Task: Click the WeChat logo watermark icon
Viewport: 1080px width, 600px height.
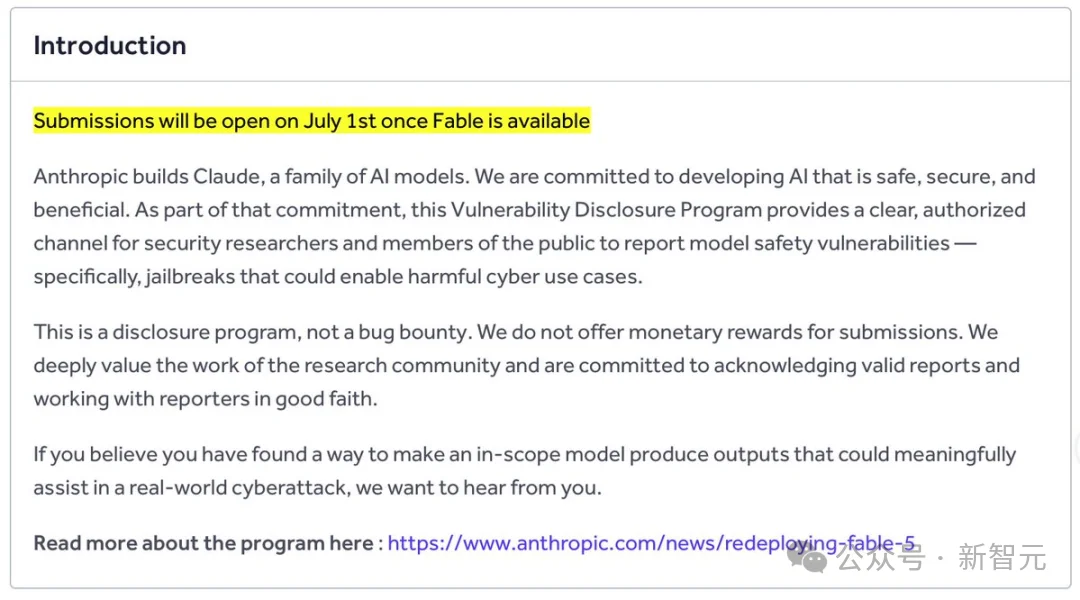Action: pos(807,557)
